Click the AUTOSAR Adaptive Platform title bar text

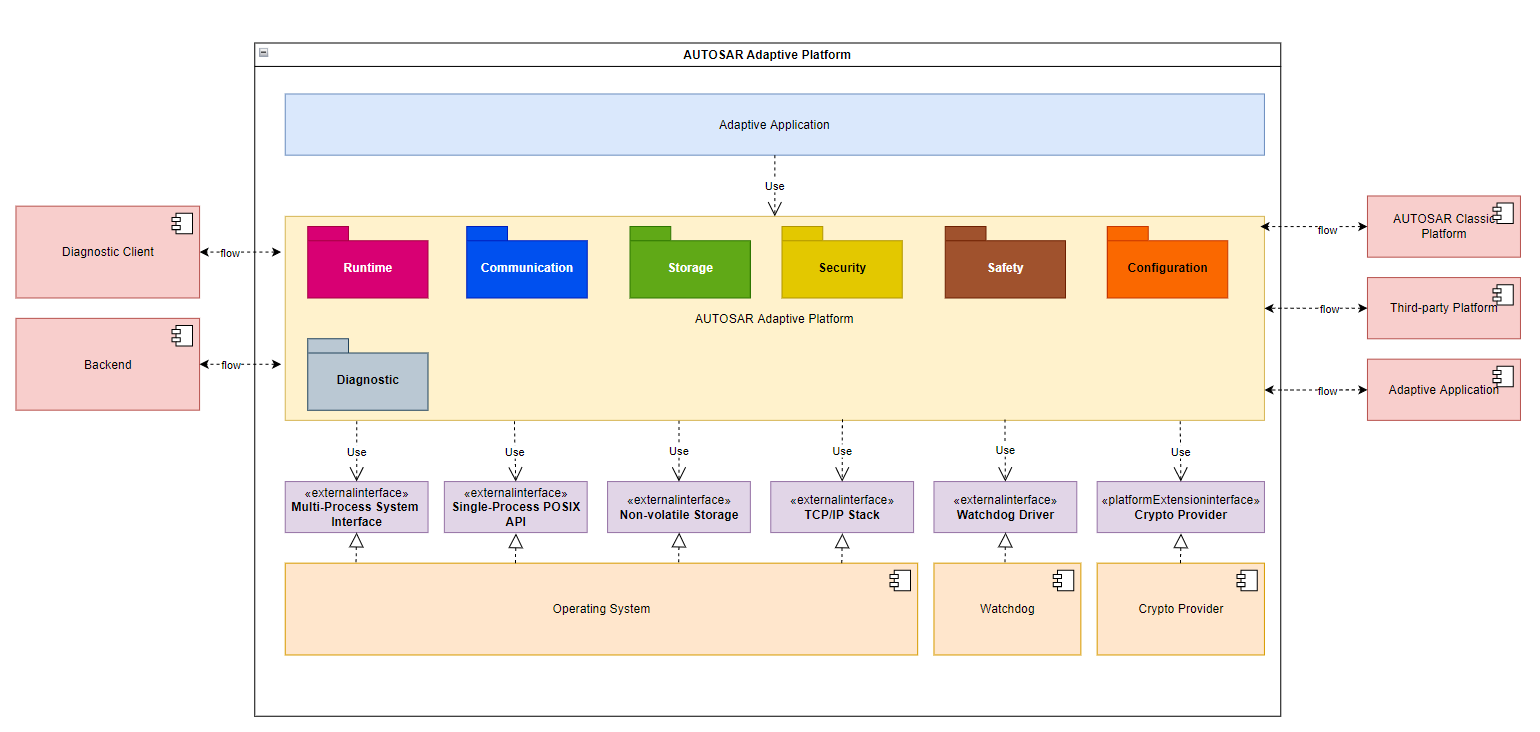[767, 54]
